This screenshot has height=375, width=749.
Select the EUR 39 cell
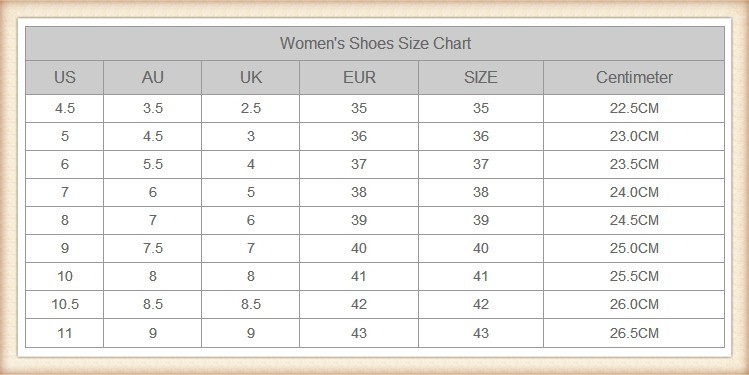click(x=359, y=220)
